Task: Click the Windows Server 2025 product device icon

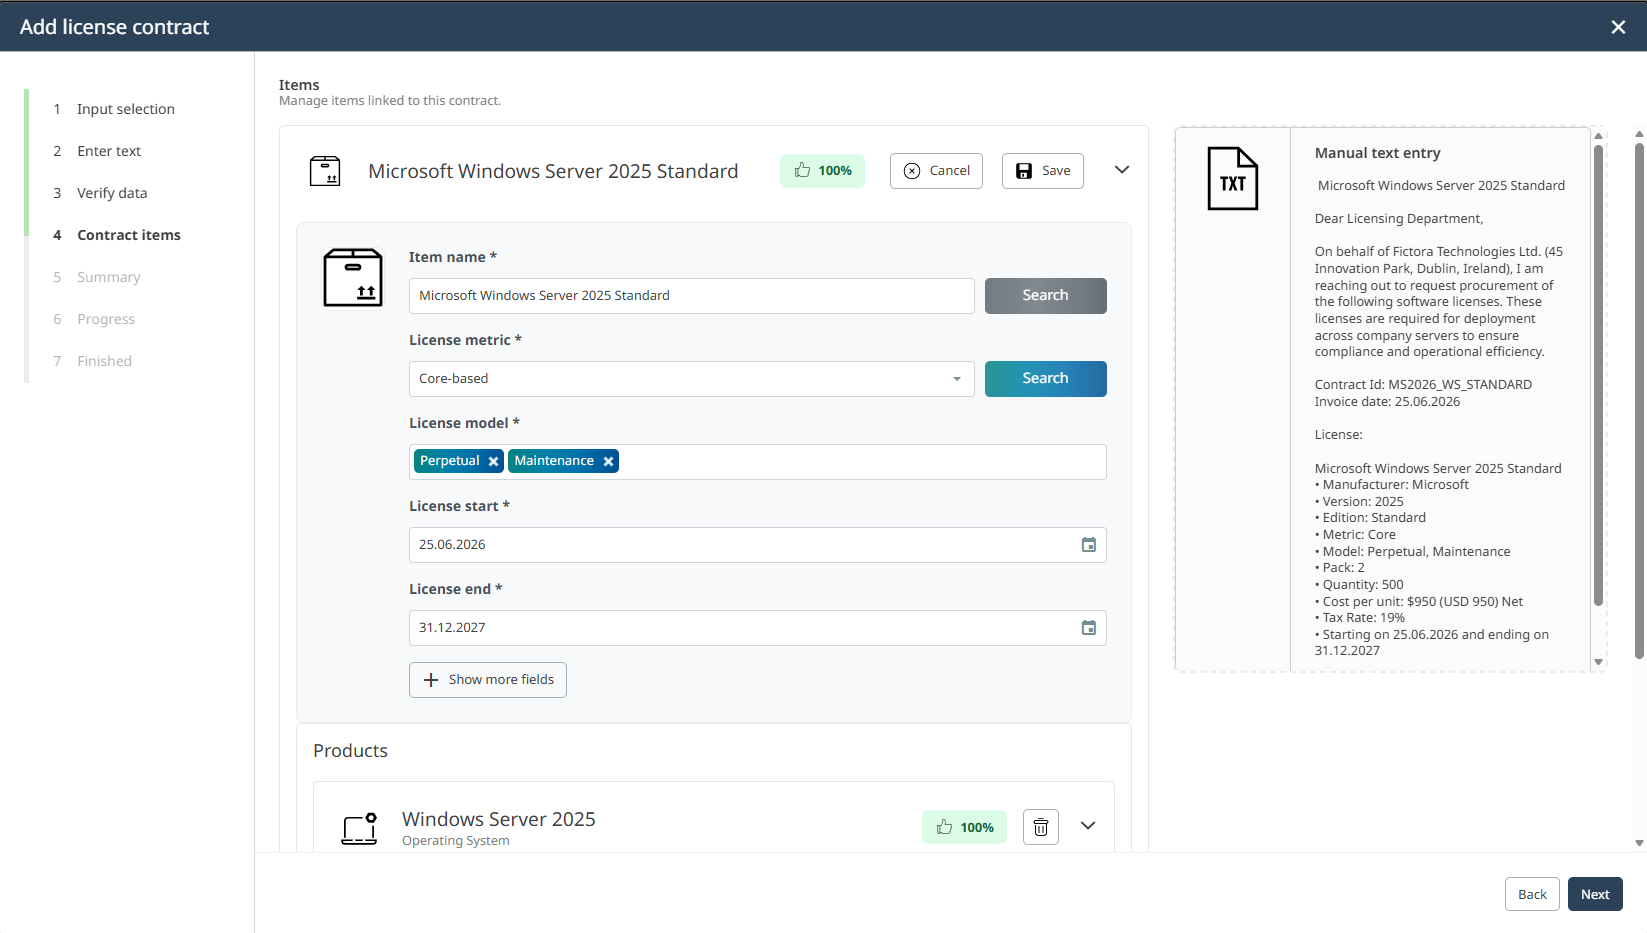Action: (x=359, y=828)
